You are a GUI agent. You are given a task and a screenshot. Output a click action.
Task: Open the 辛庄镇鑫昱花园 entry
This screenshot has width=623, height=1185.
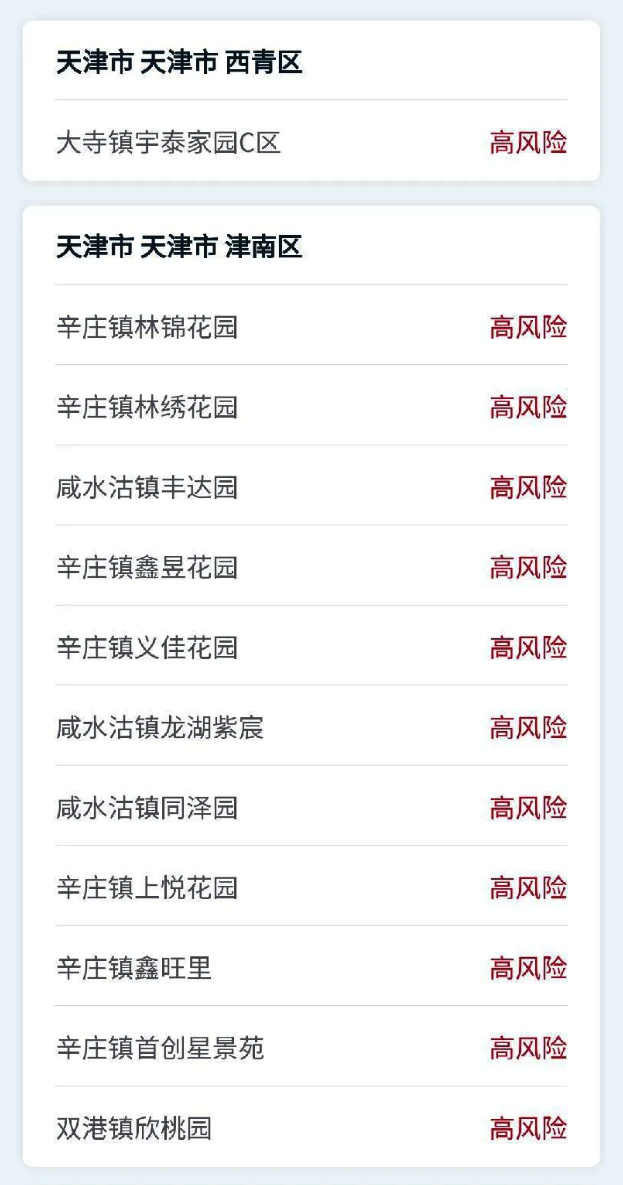(x=311, y=568)
